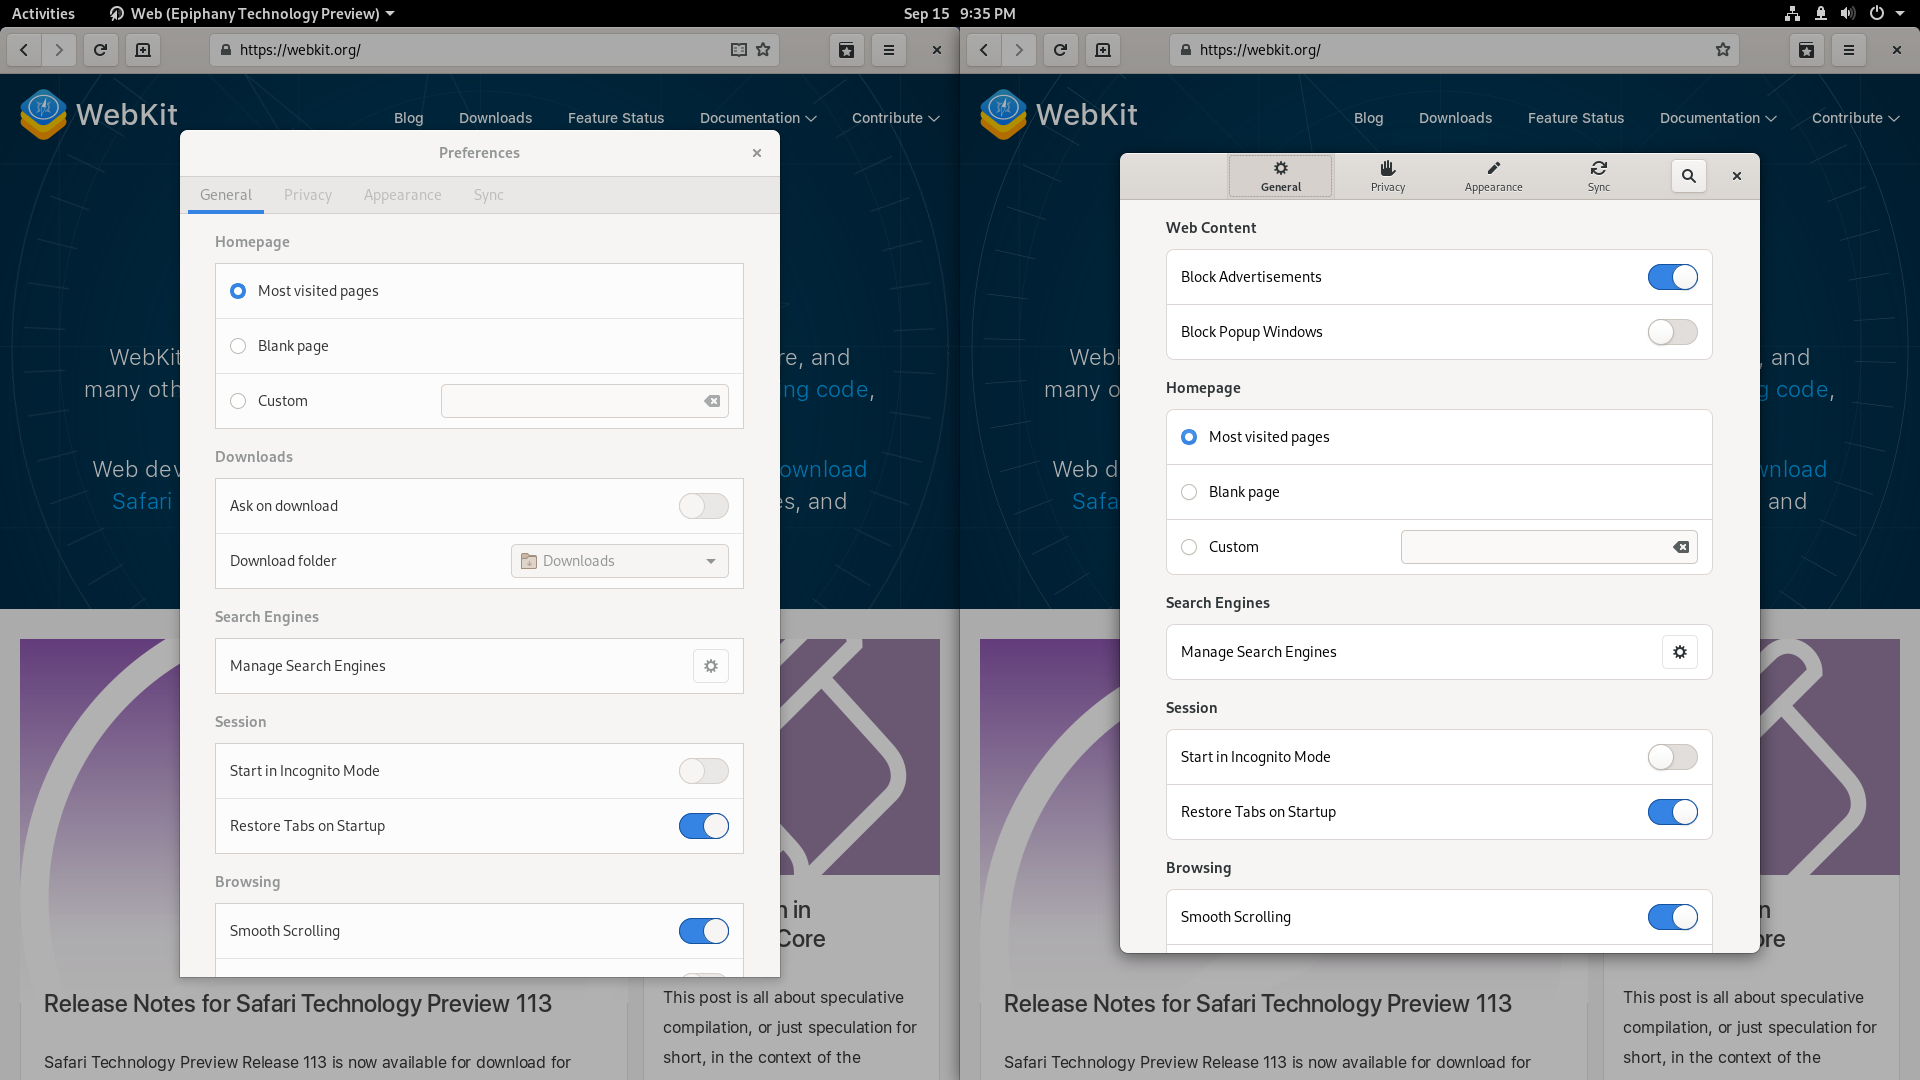
Task: Open the Privacy tab in left Preferences
Action: click(x=307, y=194)
